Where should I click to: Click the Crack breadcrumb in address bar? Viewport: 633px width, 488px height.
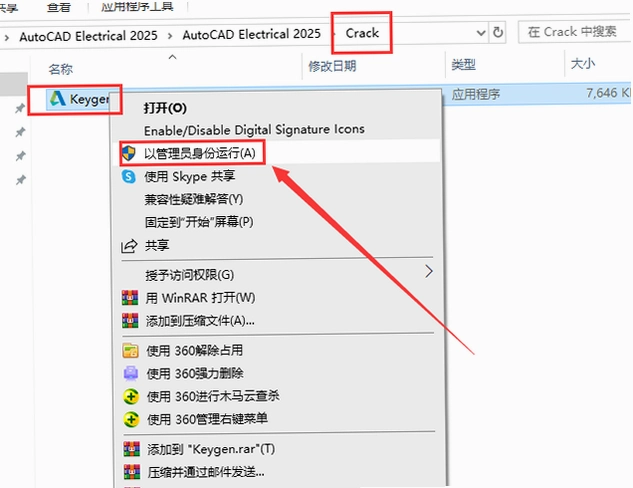[x=362, y=33]
